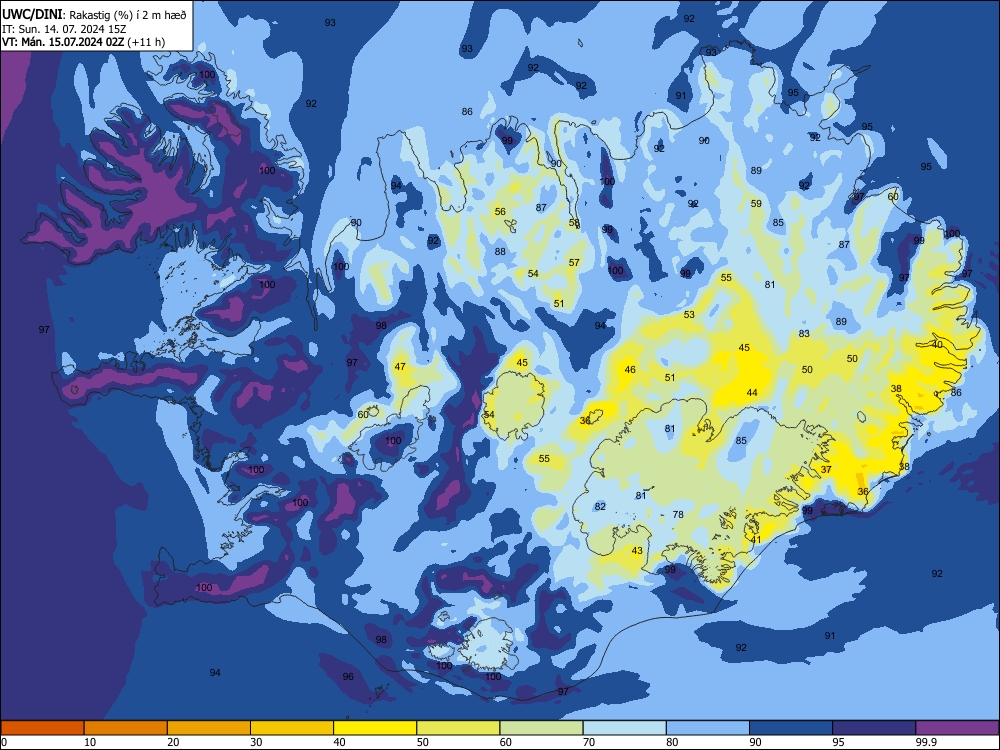Image resolution: width=1000 pixels, height=750 pixels.
Task: Click the map humidity value '59'
Action: 756,204
